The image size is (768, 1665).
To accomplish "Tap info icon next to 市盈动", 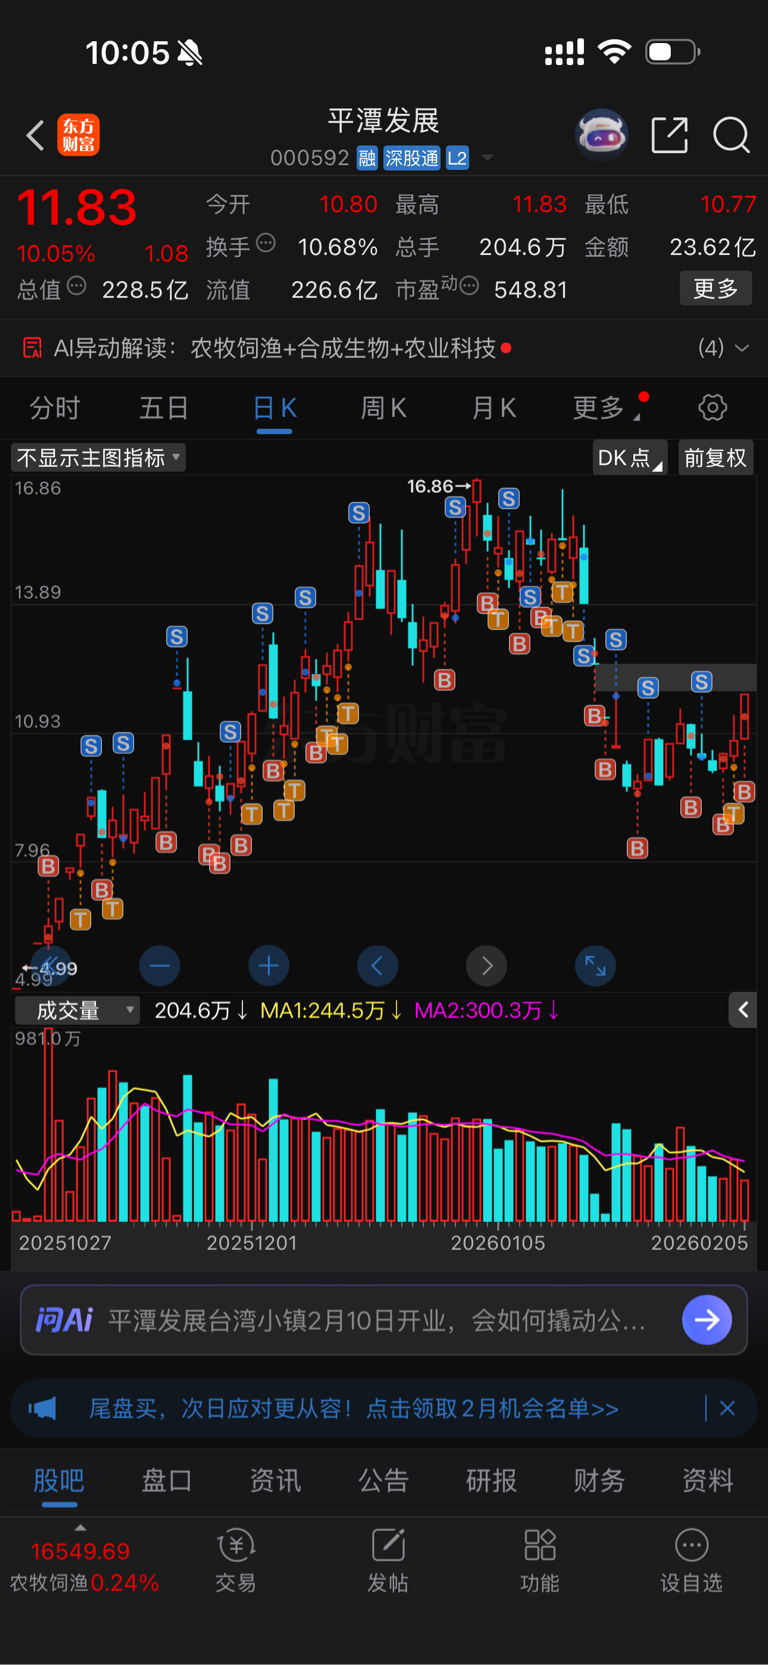I will [469, 287].
